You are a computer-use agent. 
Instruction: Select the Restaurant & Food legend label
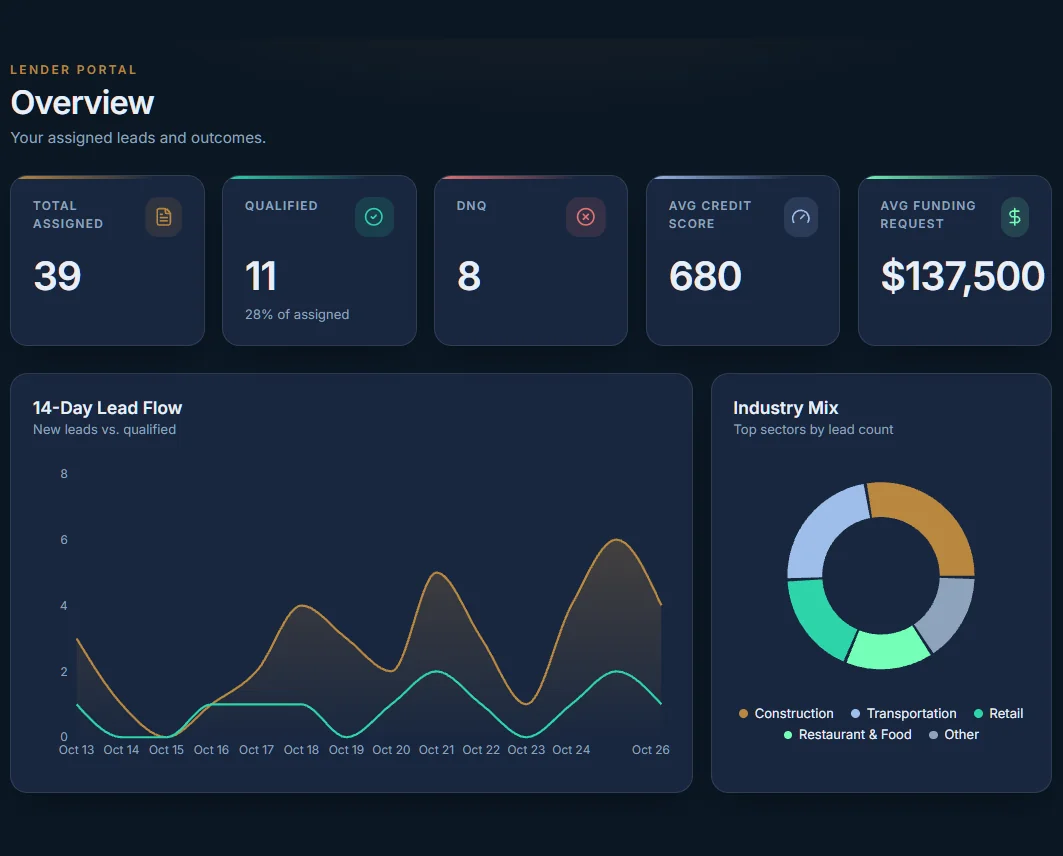tap(855, 735)
